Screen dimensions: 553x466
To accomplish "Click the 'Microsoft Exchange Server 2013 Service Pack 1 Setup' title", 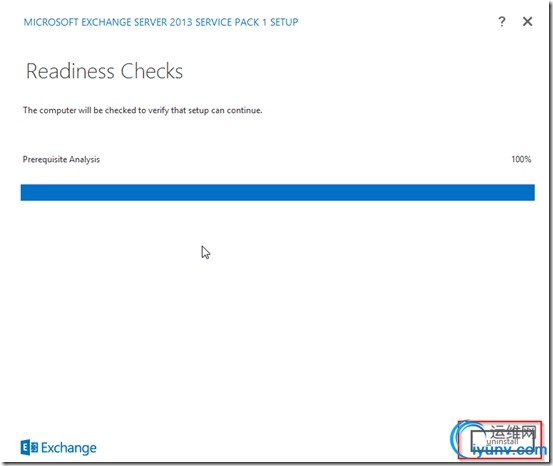I will click(161, 22).
